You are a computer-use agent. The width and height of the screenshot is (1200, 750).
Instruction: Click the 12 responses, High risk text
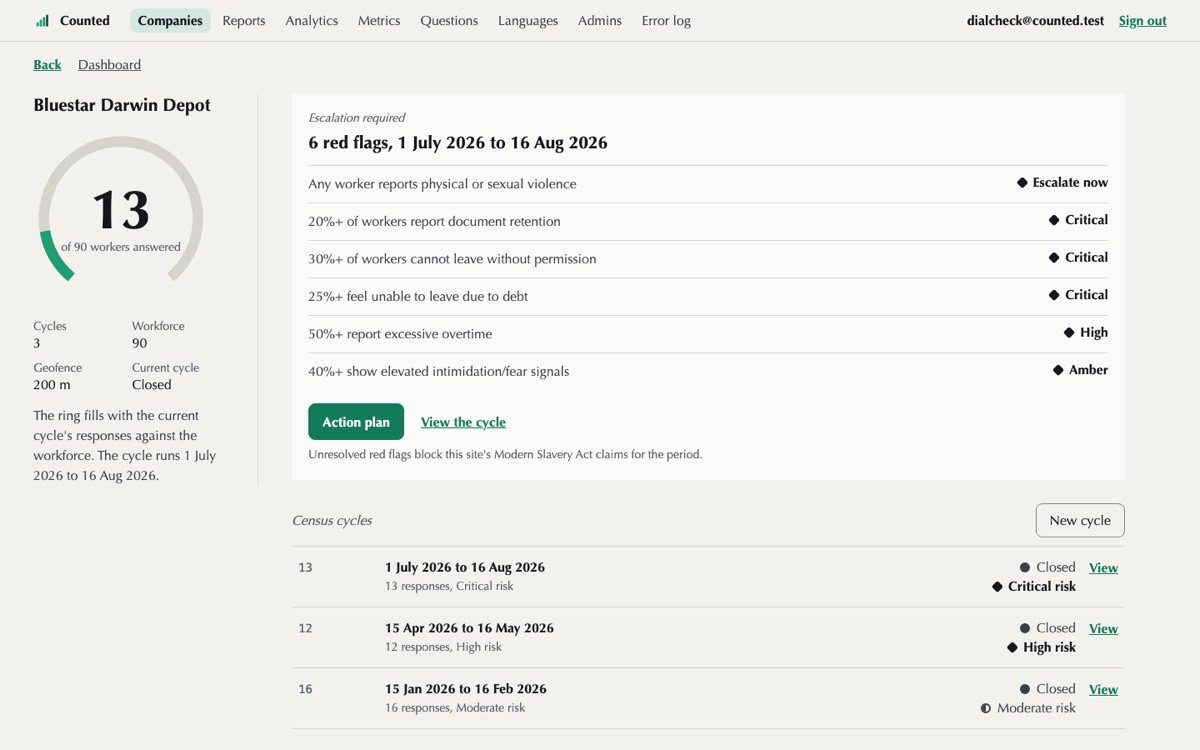(x=443, y=647)
